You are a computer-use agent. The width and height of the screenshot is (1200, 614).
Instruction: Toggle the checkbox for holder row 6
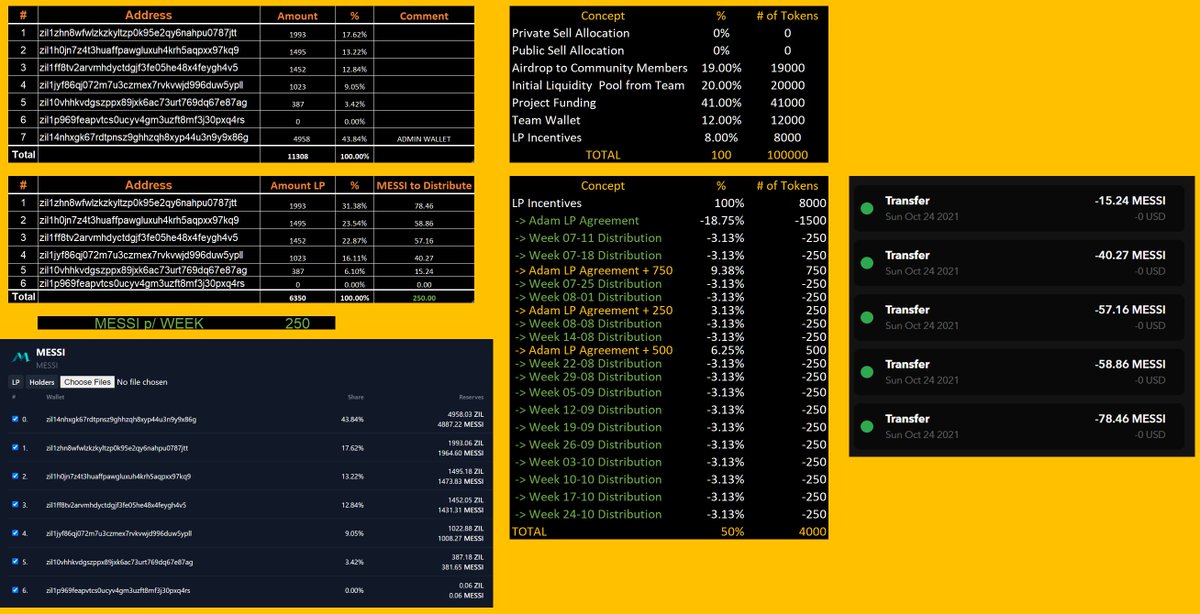pos(14,591)
